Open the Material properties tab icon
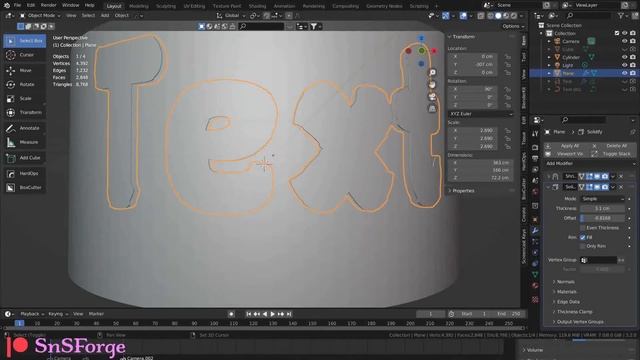Screen dimensions: 640x360 (x=535, y=286)
